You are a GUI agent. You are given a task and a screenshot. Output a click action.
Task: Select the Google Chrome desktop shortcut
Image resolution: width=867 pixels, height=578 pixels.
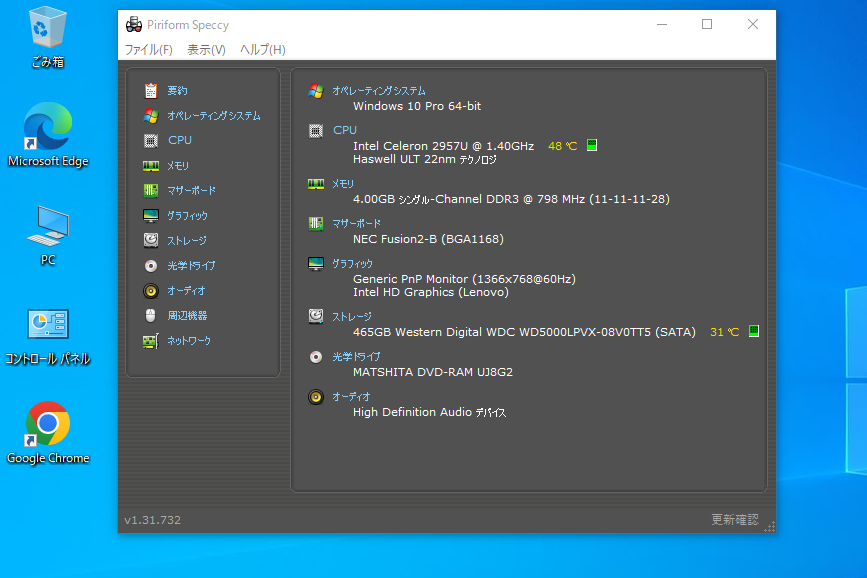[x=48, y=433]
